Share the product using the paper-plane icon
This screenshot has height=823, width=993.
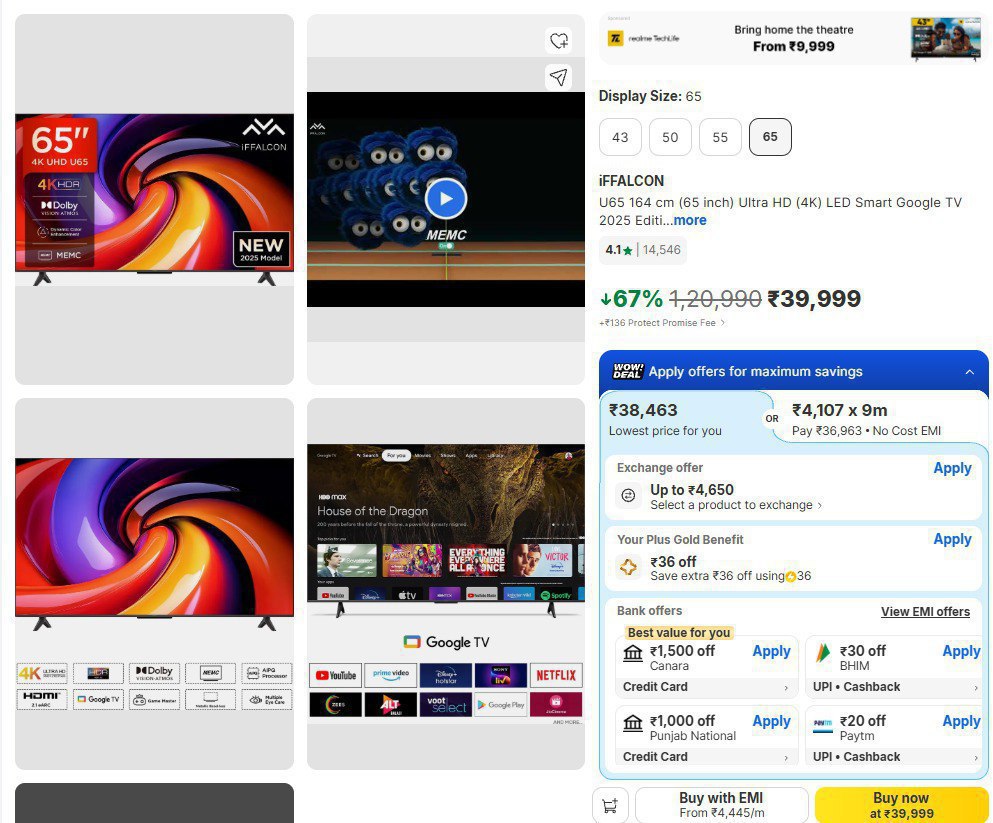click(x=559, y=77)
